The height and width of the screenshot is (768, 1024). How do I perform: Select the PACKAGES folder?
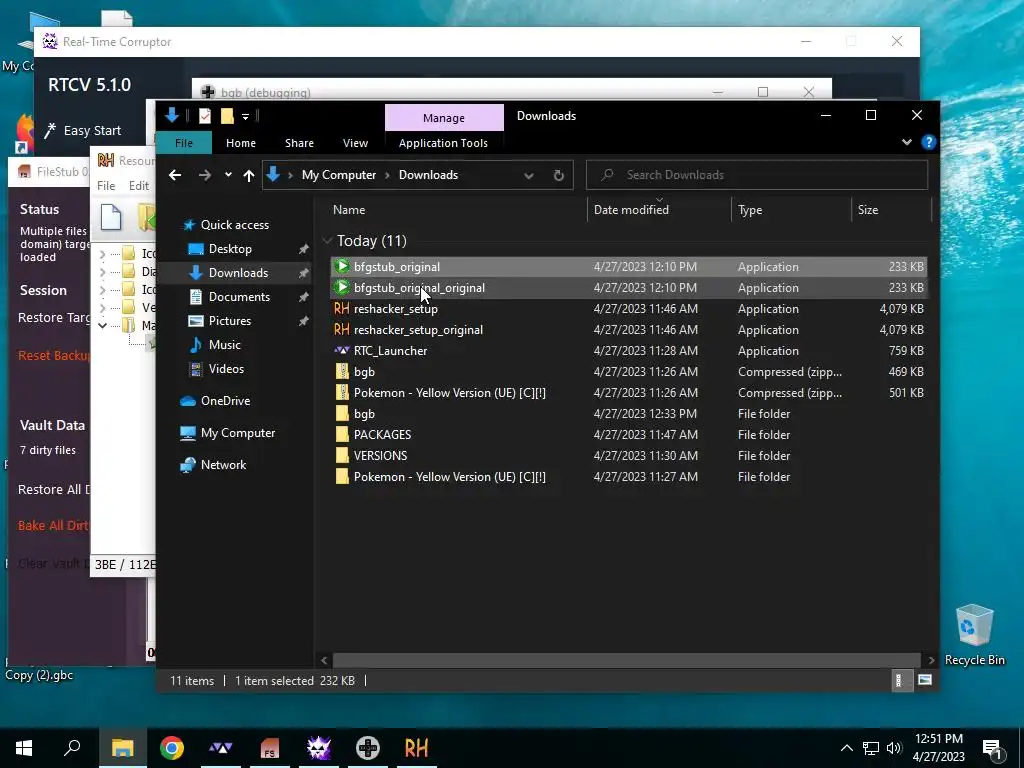628,434
